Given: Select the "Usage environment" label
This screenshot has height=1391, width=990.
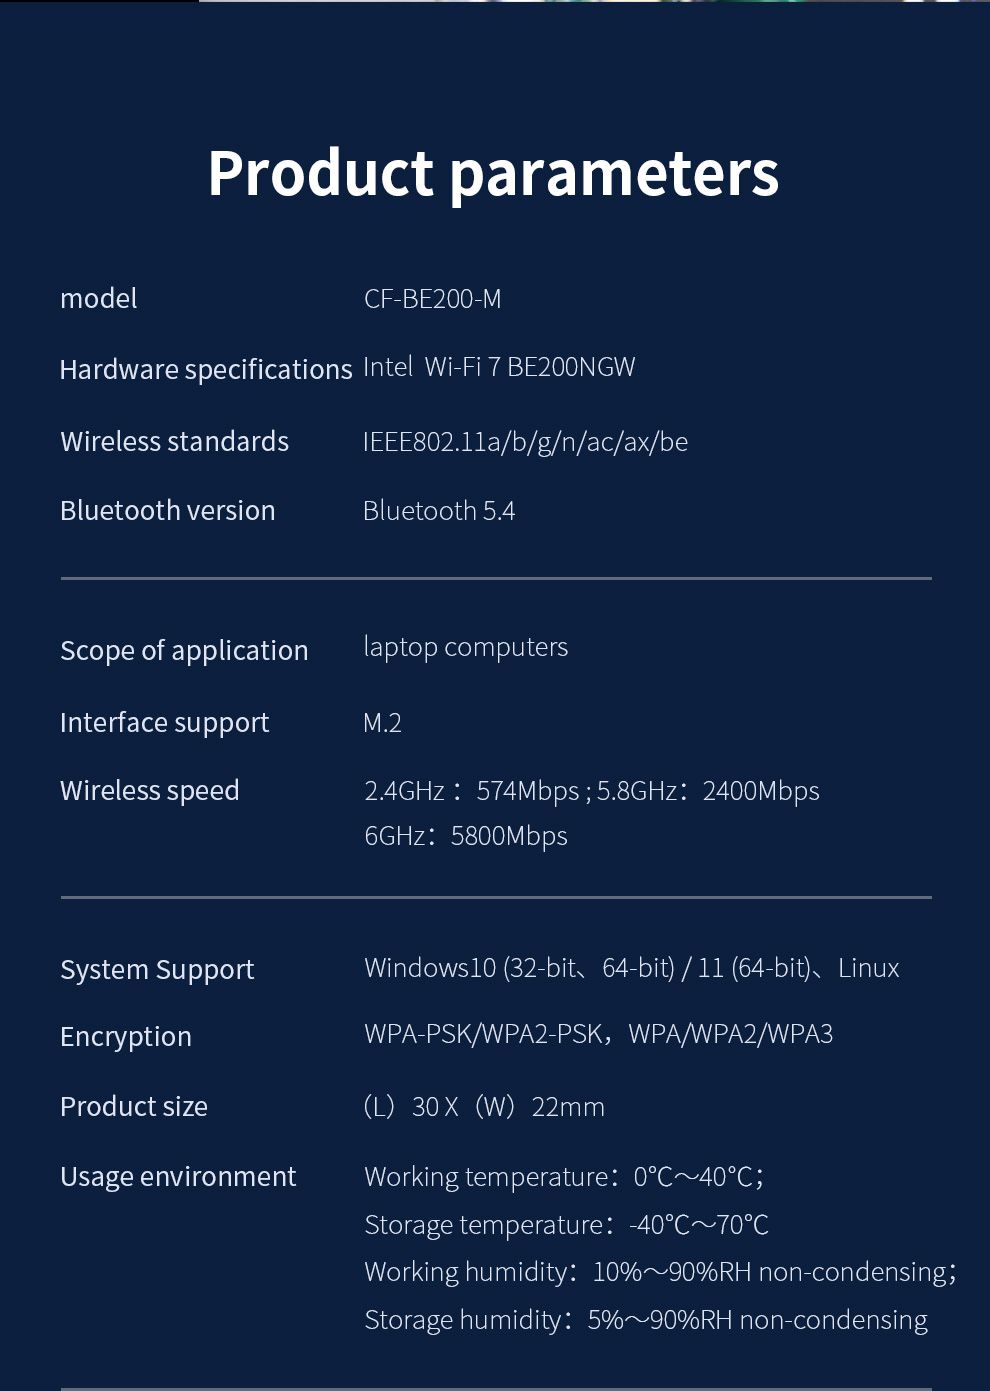Looking at the screenshot, I should point(178,1176).
